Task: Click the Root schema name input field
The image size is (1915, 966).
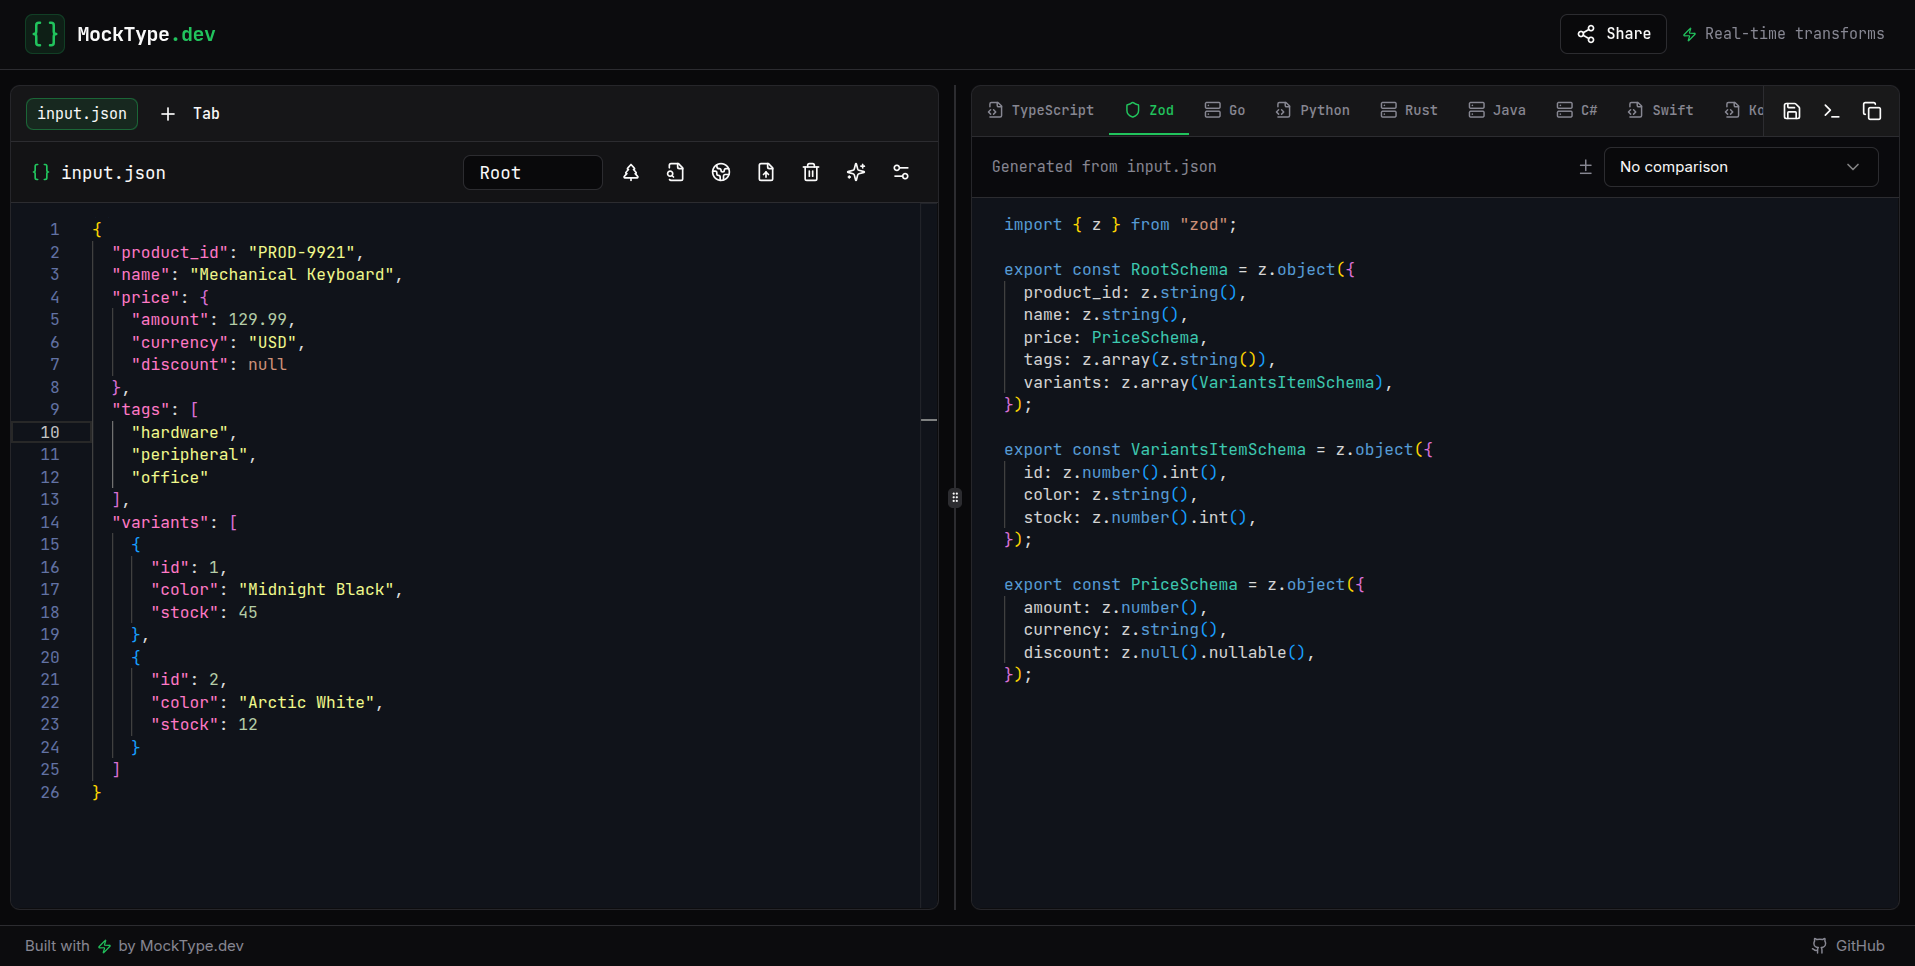Action: [532, 172]
